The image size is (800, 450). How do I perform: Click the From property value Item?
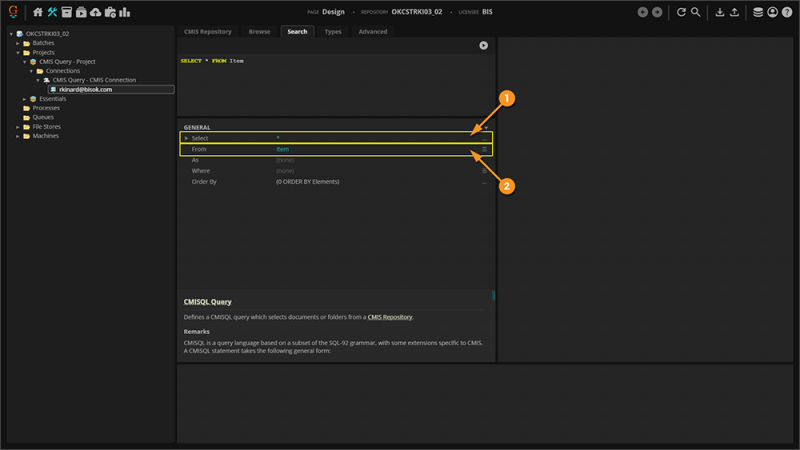(x=282, y=149)
